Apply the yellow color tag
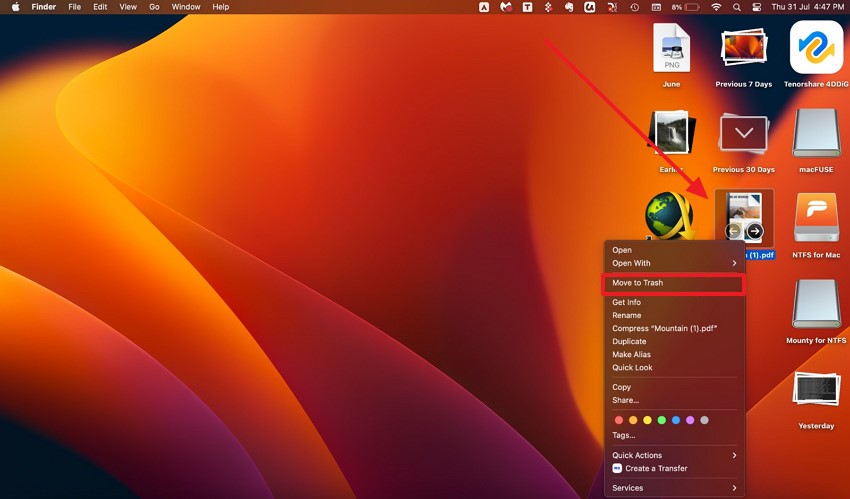 pos(647,420)
